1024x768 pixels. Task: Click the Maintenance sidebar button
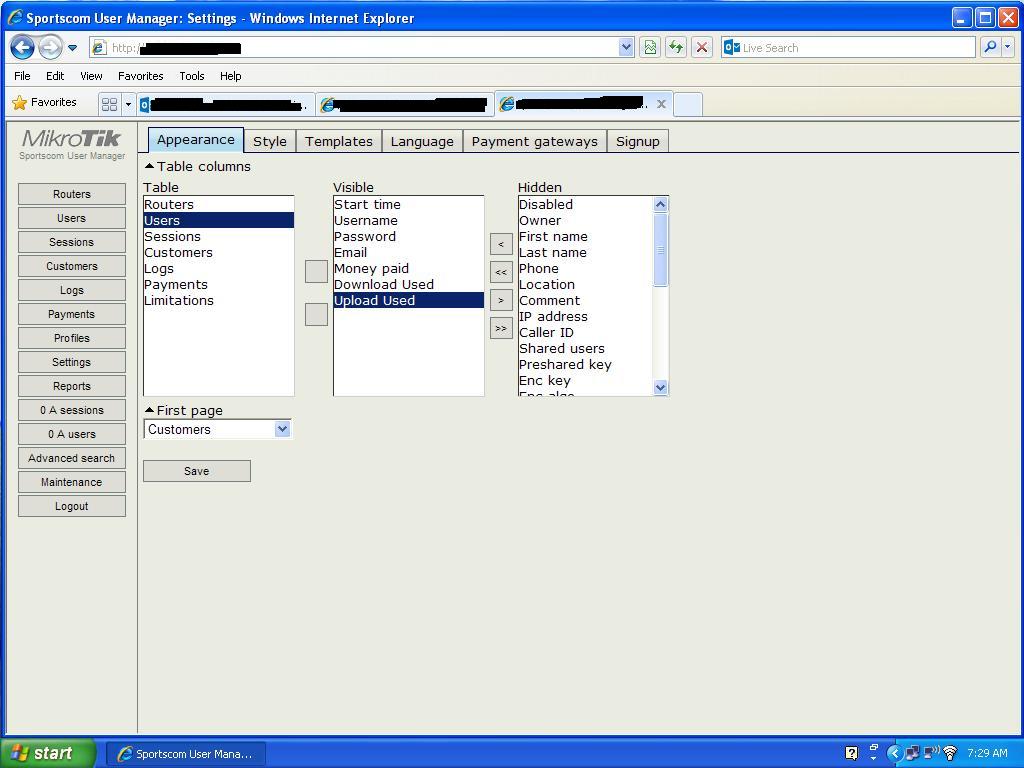tap(72, 482)
